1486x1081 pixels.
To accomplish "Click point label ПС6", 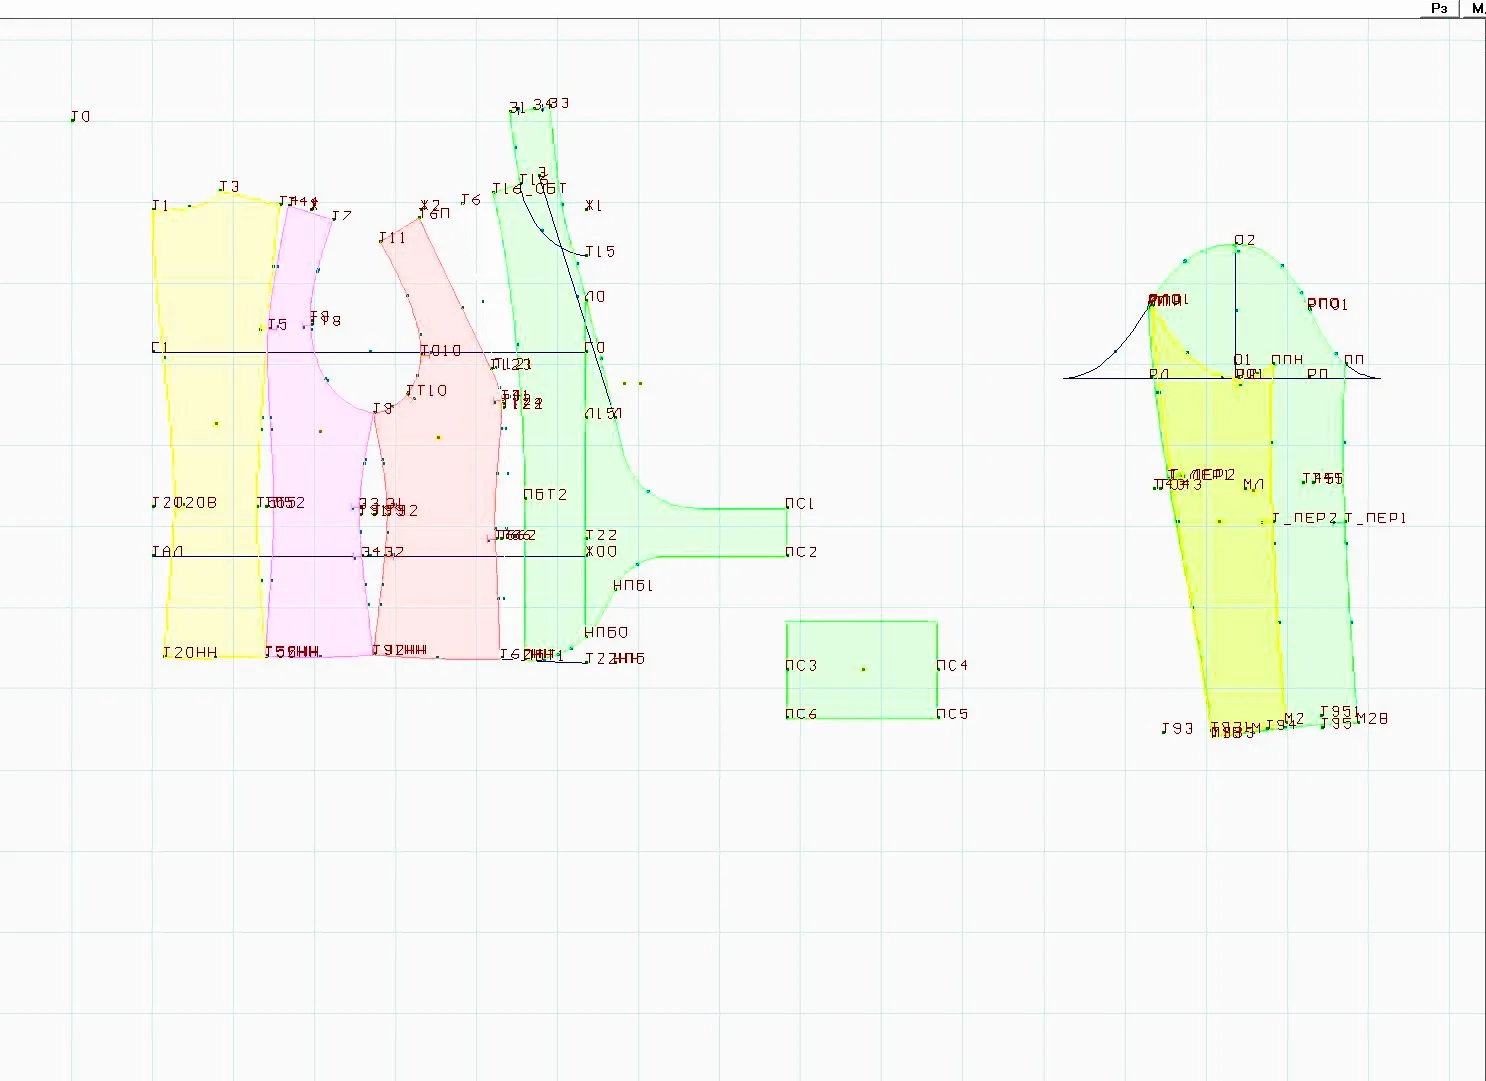I will [801, 714].
